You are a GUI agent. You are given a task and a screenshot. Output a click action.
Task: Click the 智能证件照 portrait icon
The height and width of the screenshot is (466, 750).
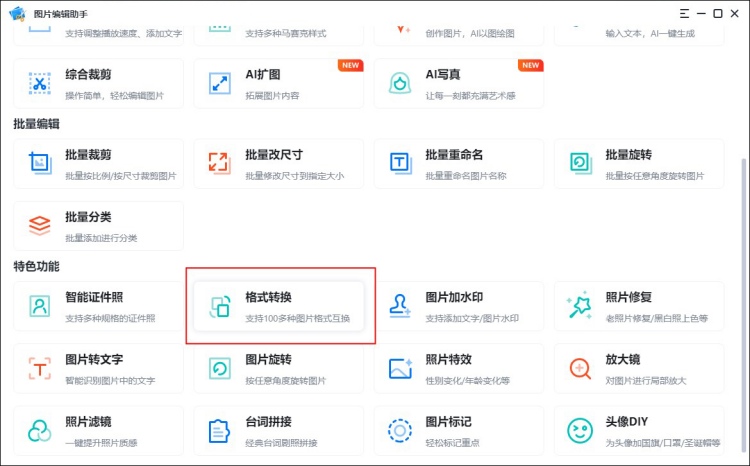click(x=40, y=306)
